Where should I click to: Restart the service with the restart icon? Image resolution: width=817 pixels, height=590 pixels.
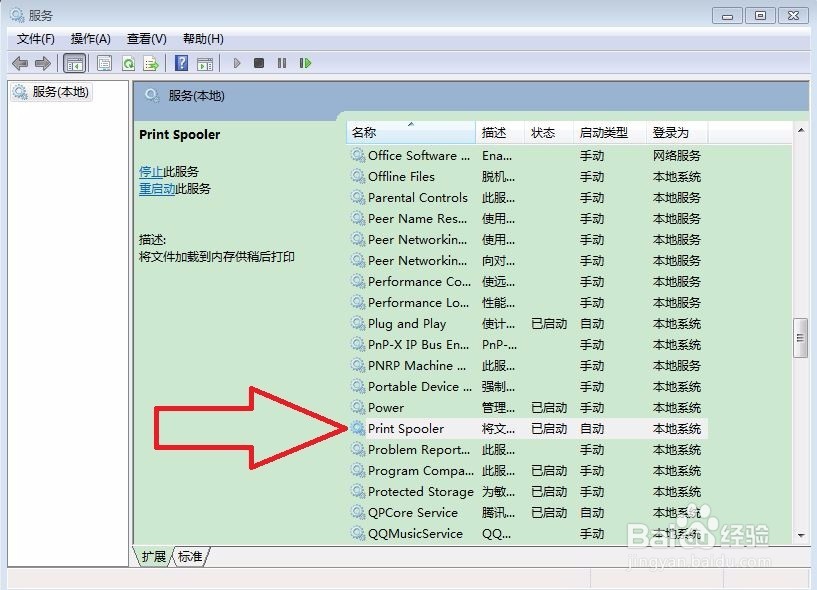305,63
